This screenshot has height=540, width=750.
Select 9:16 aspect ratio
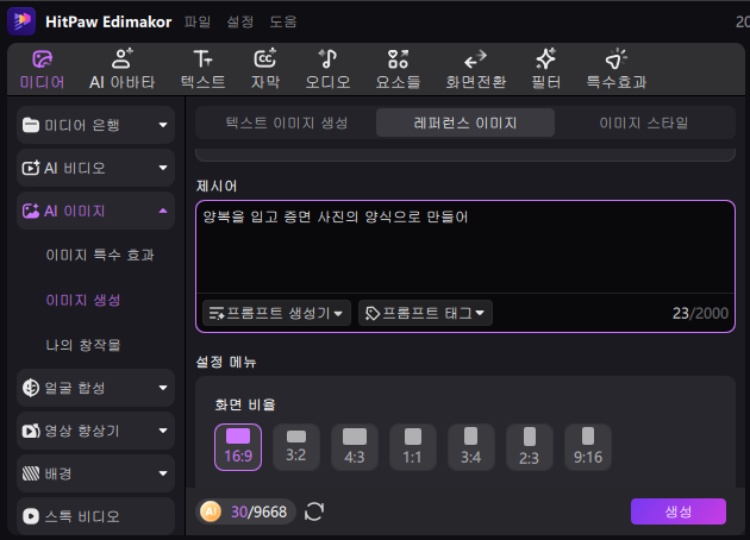pyautogui.click(x=588, y=447)
